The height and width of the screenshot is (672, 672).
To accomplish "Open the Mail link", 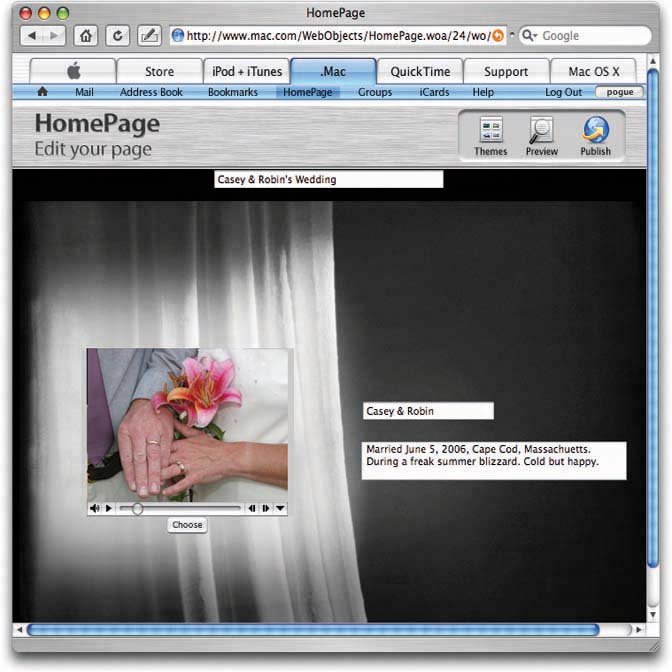I will [84, 92].
